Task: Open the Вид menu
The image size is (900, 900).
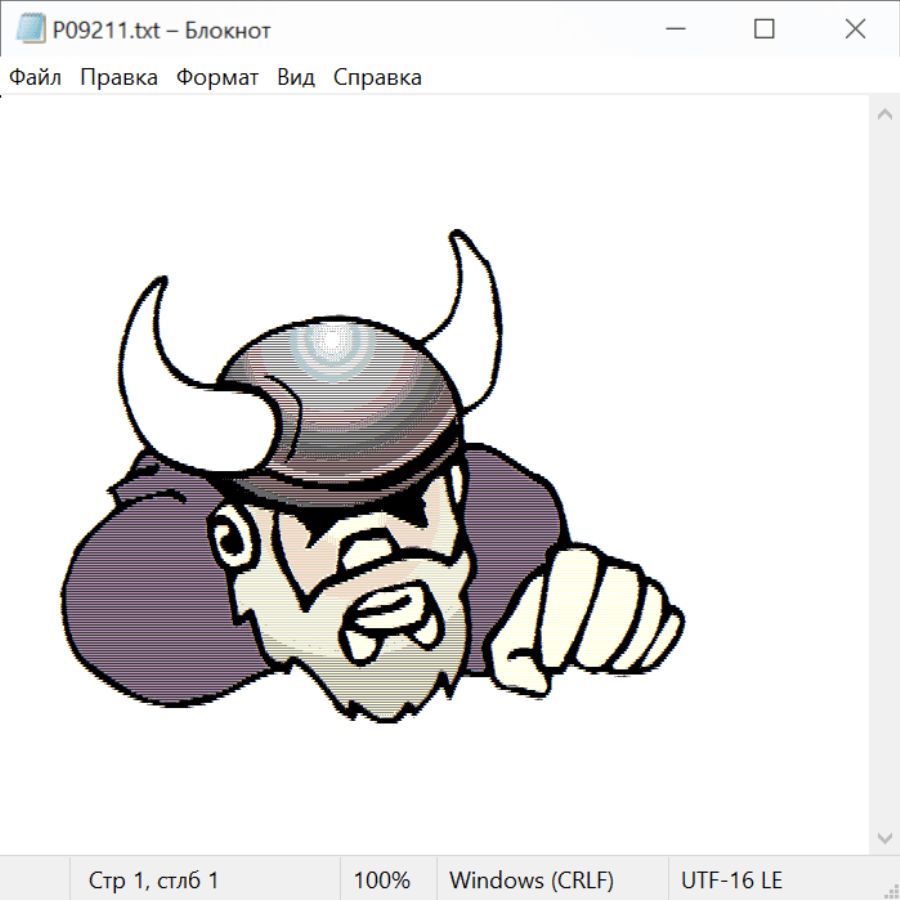Action: 295,78
